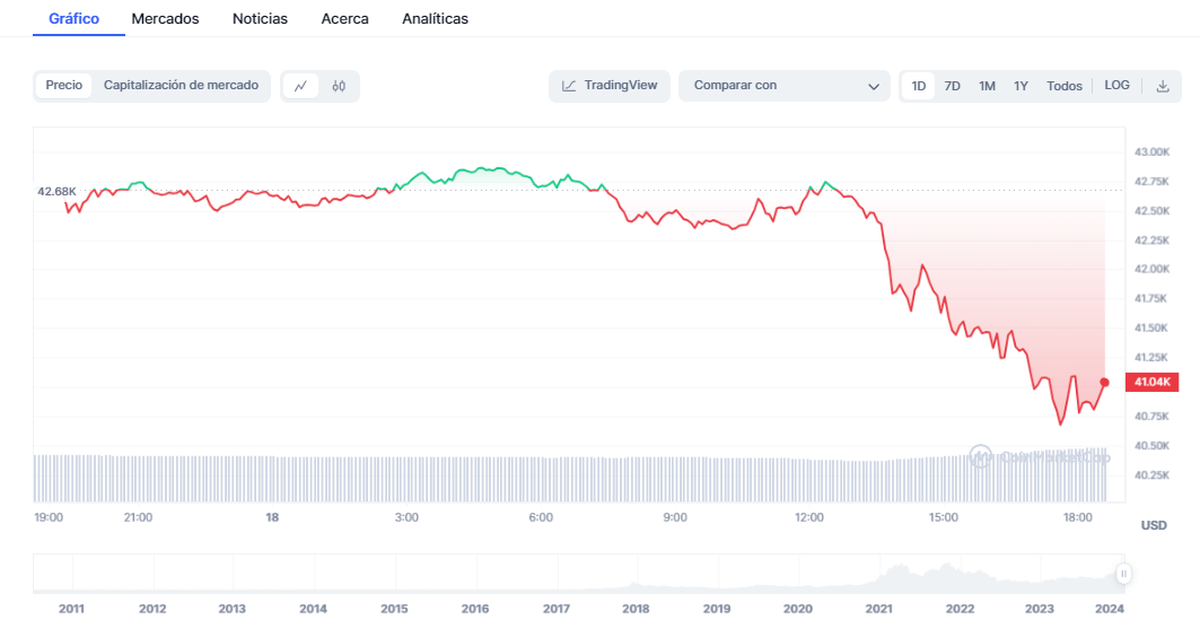Select Capitalización de mercado mode
Screen dimensions: 1200x637
coord(181,86)
